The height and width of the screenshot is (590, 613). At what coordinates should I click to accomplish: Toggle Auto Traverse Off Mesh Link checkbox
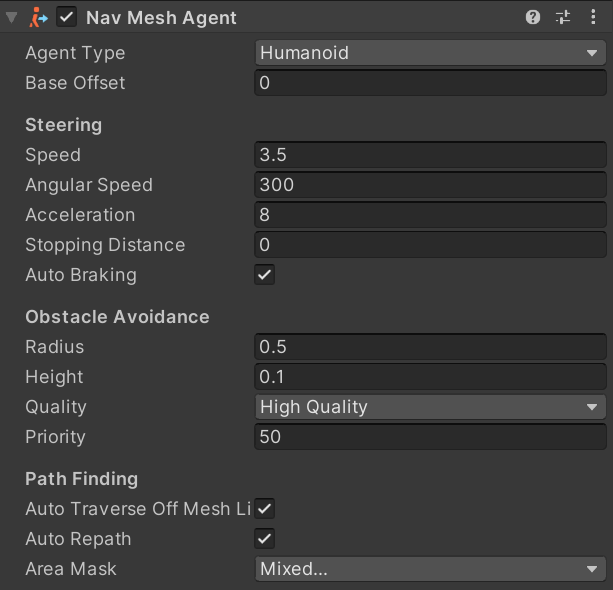pos(265,509)
